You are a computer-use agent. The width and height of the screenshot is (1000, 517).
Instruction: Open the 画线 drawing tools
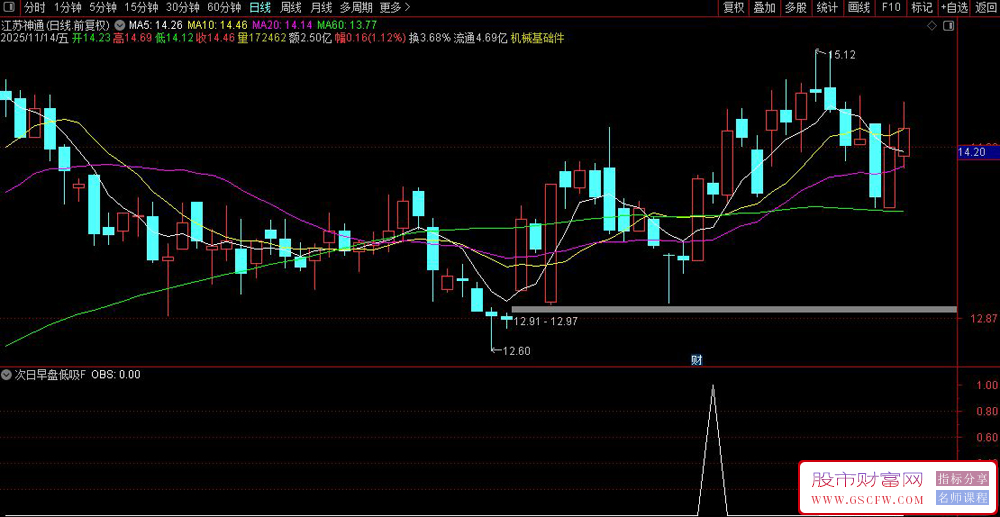858,7
